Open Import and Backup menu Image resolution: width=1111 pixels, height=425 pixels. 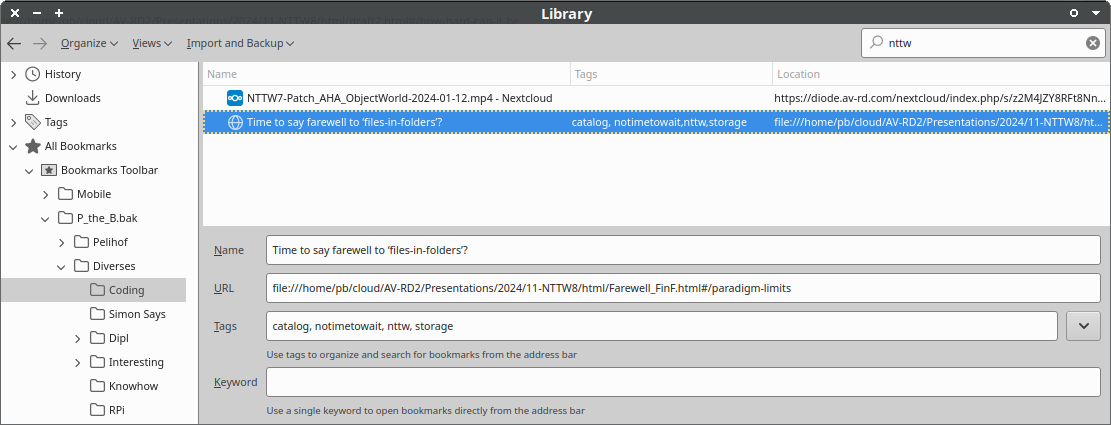tap(240, 43)
